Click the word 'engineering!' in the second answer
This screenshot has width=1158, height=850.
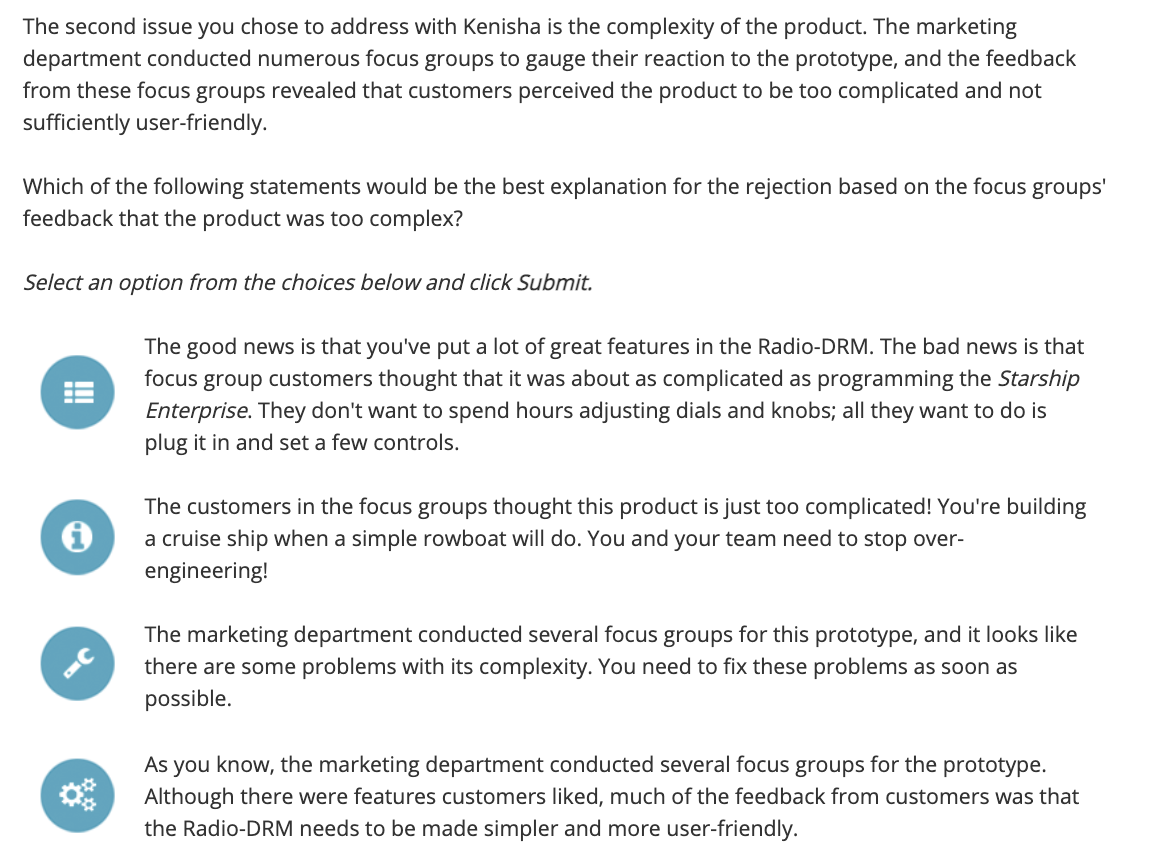tap(206, 571)
